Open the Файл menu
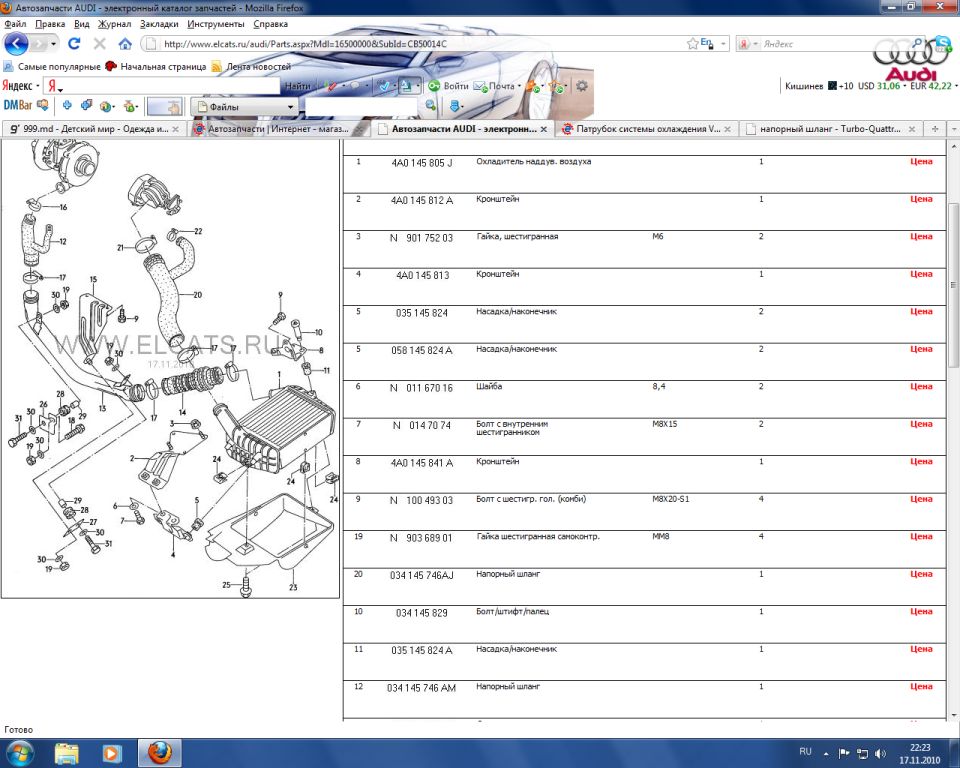This screenshot has width=960, height=768. tap(15, 24)
